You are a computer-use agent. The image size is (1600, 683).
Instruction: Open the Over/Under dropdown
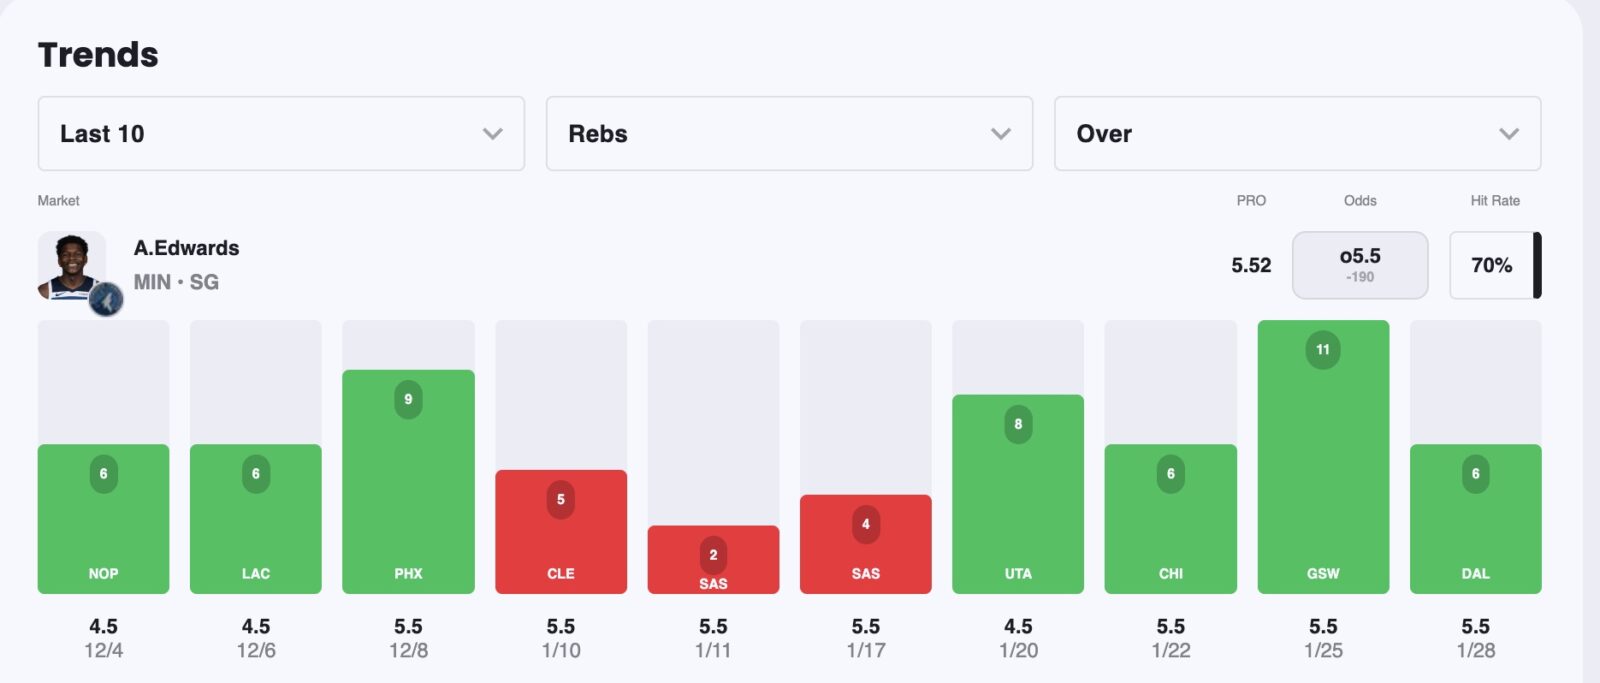pos(1297,134)
